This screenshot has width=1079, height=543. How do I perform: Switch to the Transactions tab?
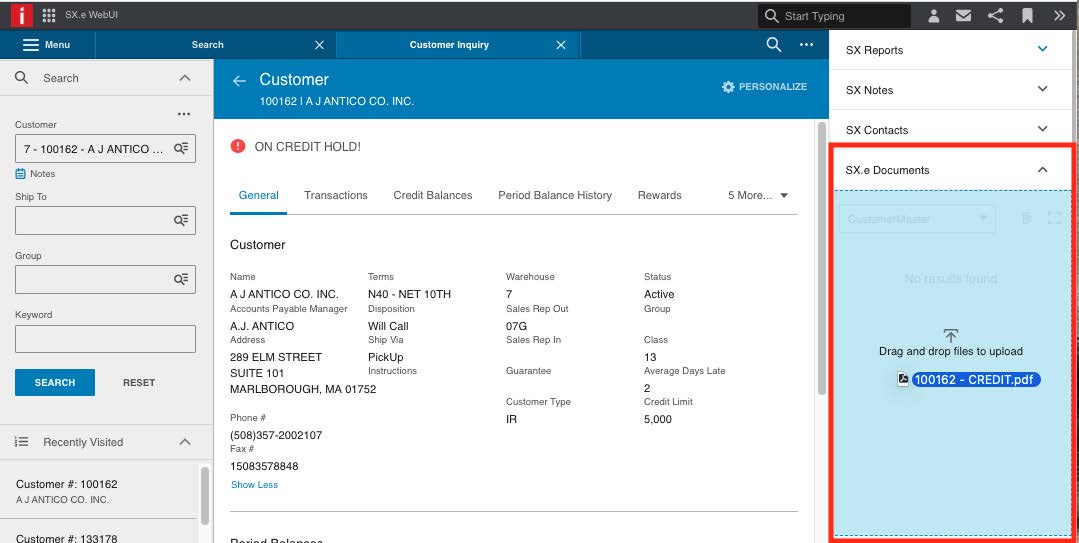(336, 195)
